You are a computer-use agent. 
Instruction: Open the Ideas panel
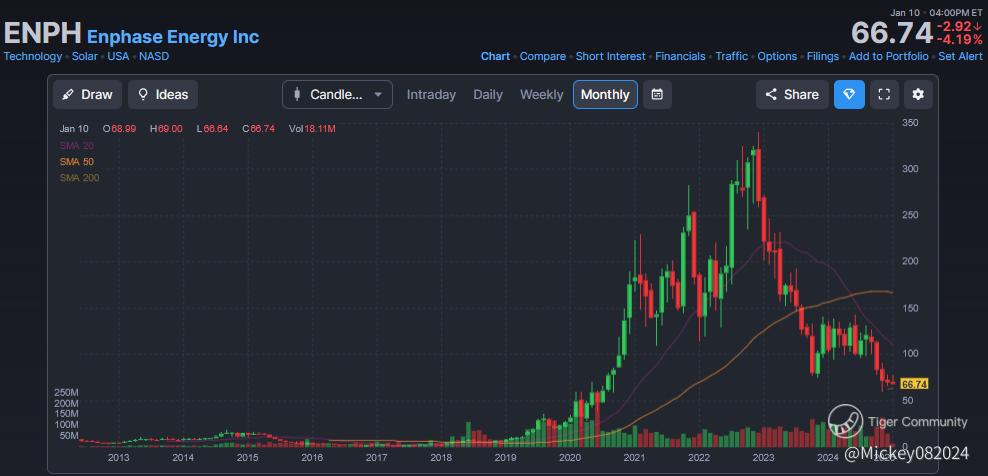pos(163,95)
